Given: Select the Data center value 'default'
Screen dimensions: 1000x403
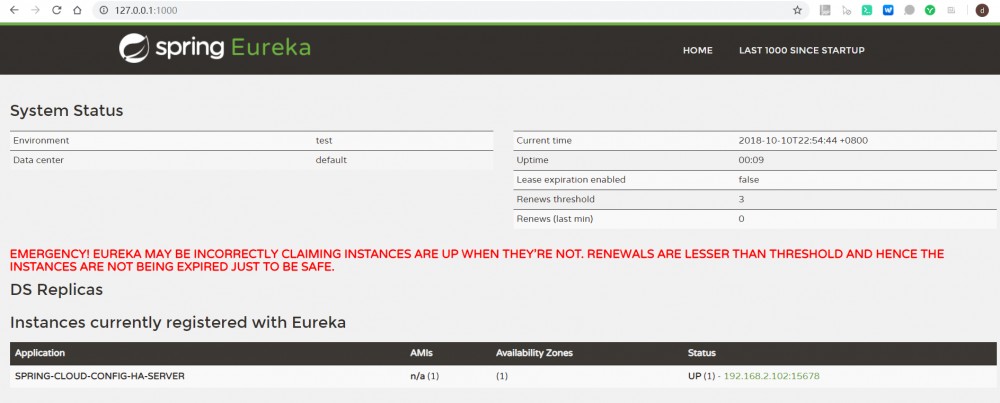Looking at the screenshot, I should pyautogui.click(x=331, y=160).
